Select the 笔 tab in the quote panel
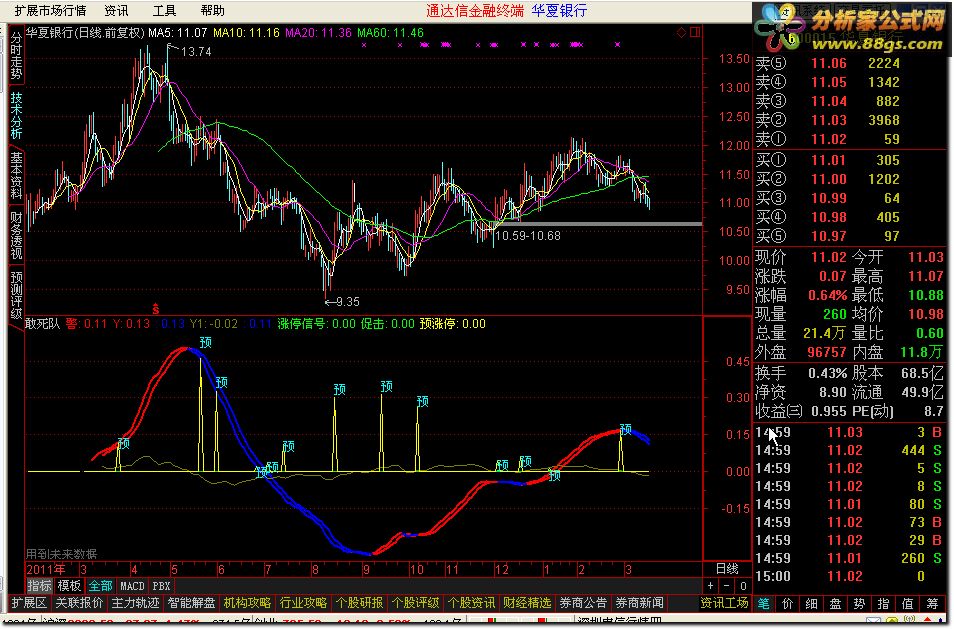This screenshot has width=954, height=629. tap(763, 603)
